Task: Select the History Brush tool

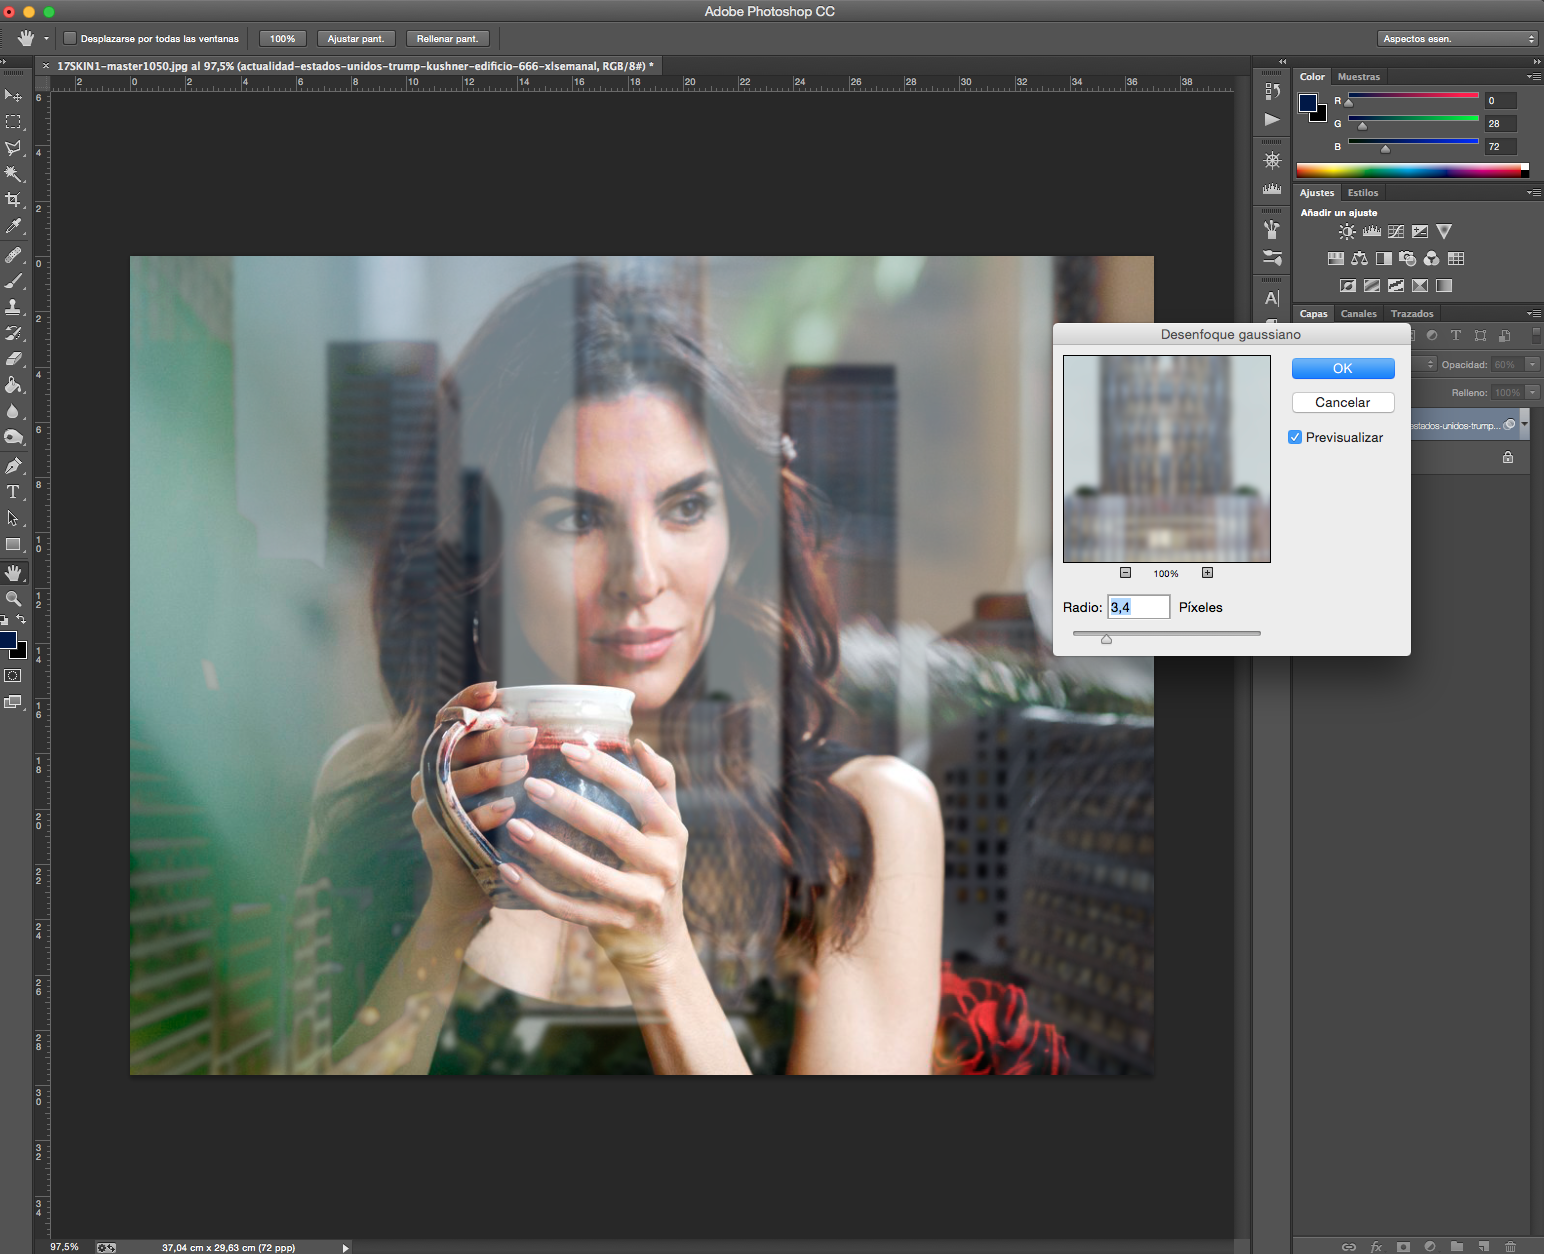Action: (13, 333)
